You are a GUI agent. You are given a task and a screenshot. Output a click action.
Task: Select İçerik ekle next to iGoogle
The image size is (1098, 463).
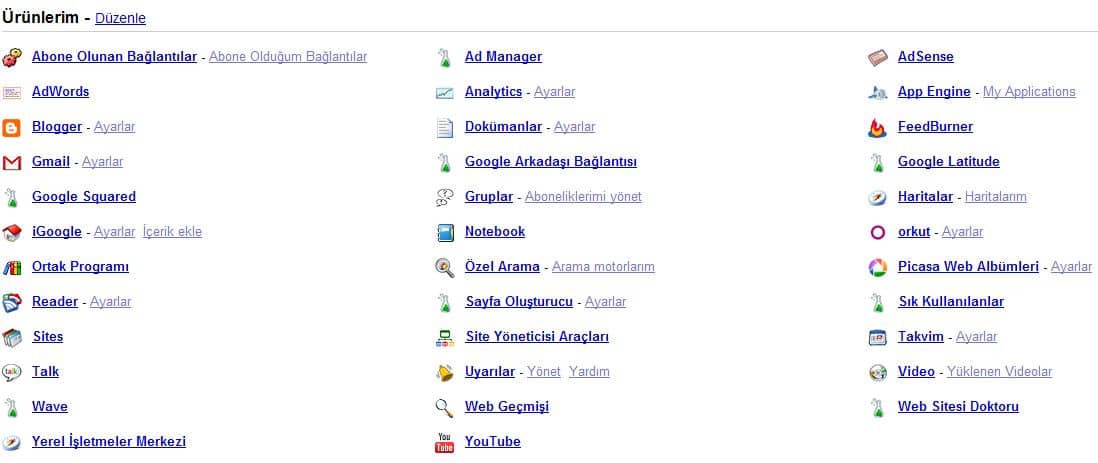click(172, 232)
